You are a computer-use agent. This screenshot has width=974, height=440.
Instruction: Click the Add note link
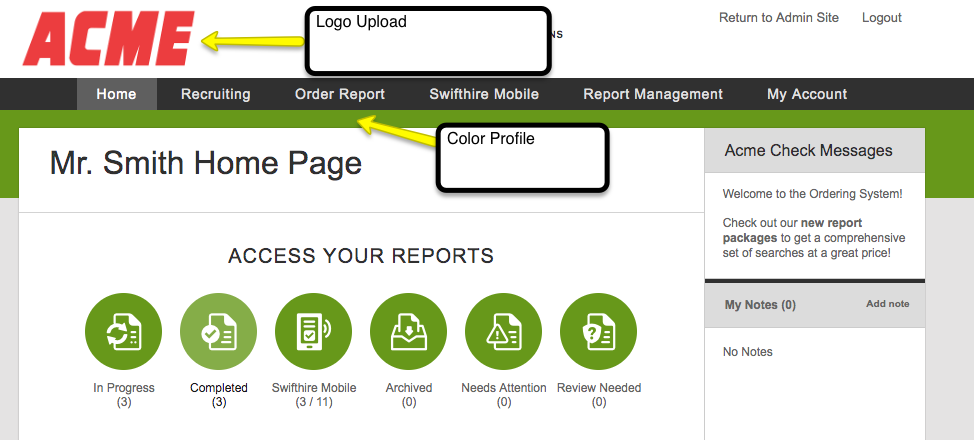(888, 304)
